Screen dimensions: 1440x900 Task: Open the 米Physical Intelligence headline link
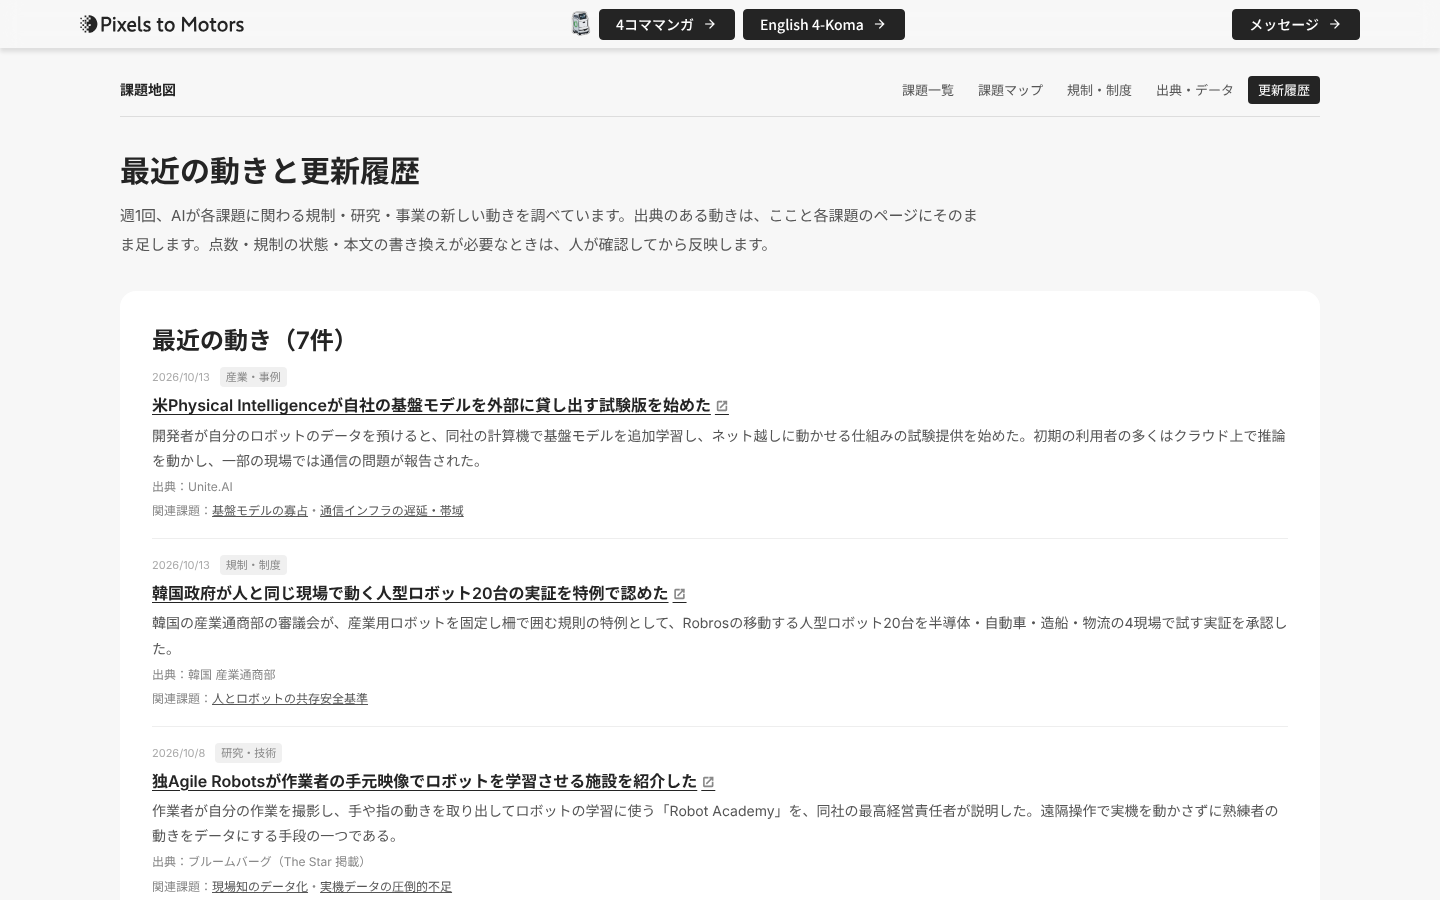[431, 405]
